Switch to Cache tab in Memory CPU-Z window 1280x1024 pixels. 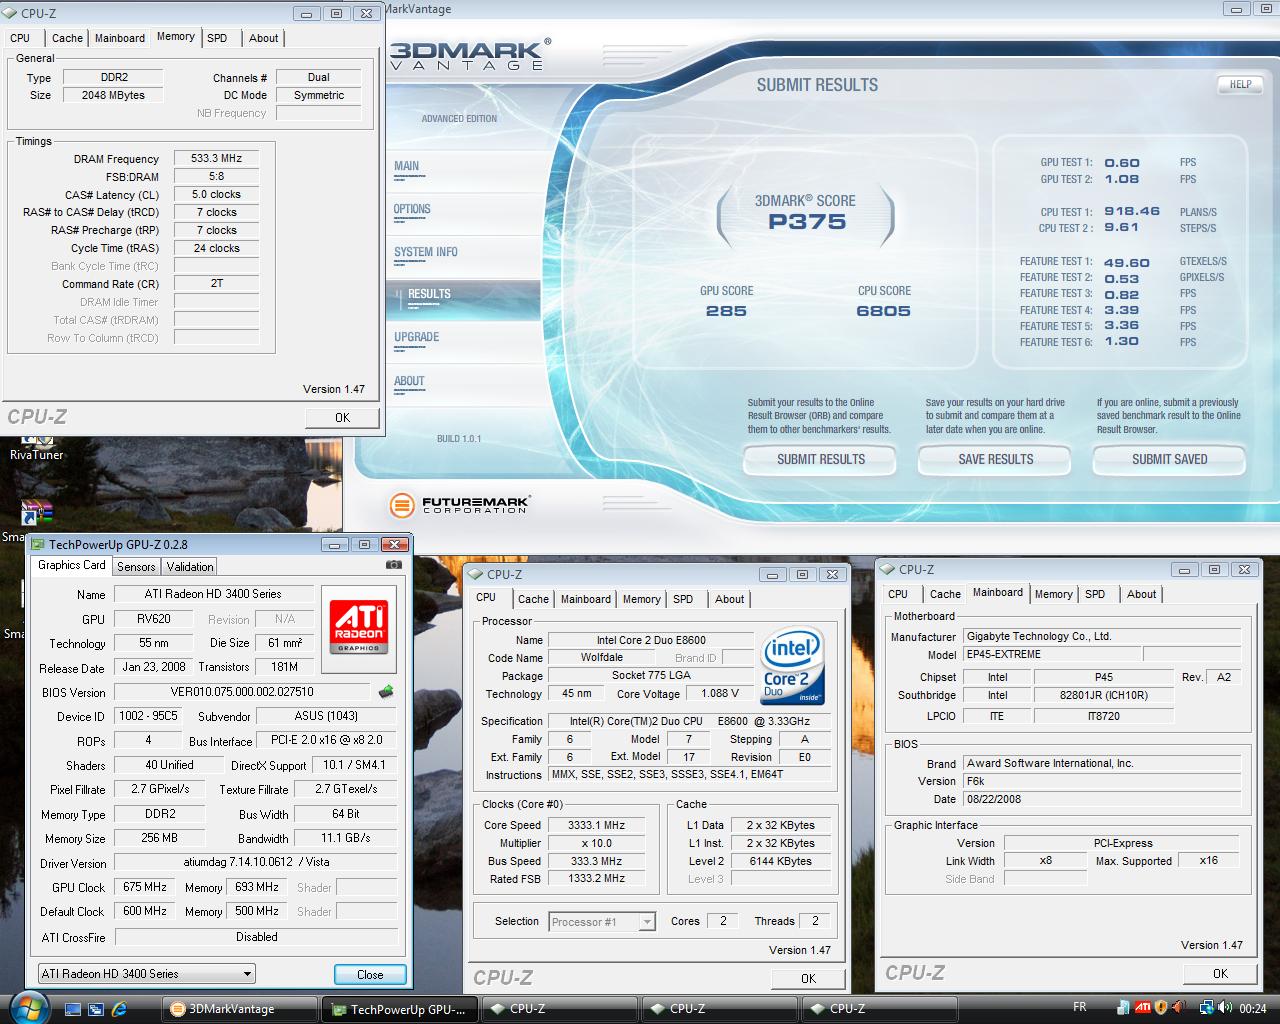pyautogui.click(x=67, y=38)
